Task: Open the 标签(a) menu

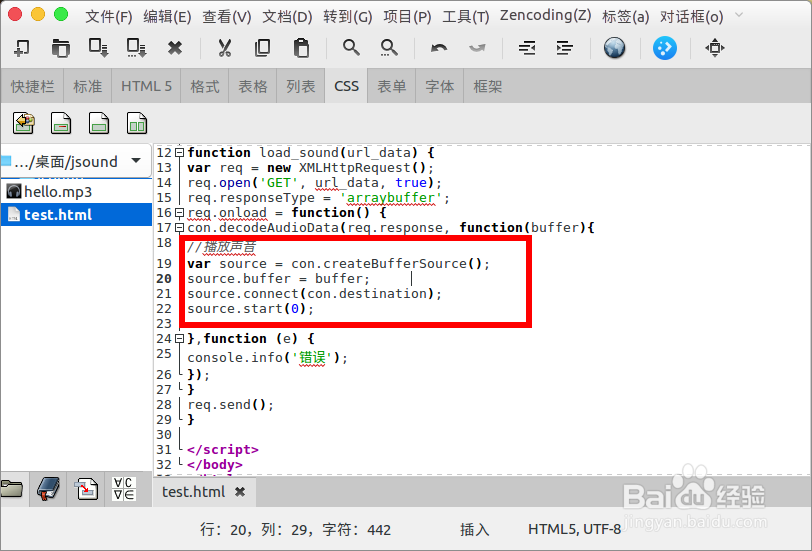Action: [x=625, y=17]
